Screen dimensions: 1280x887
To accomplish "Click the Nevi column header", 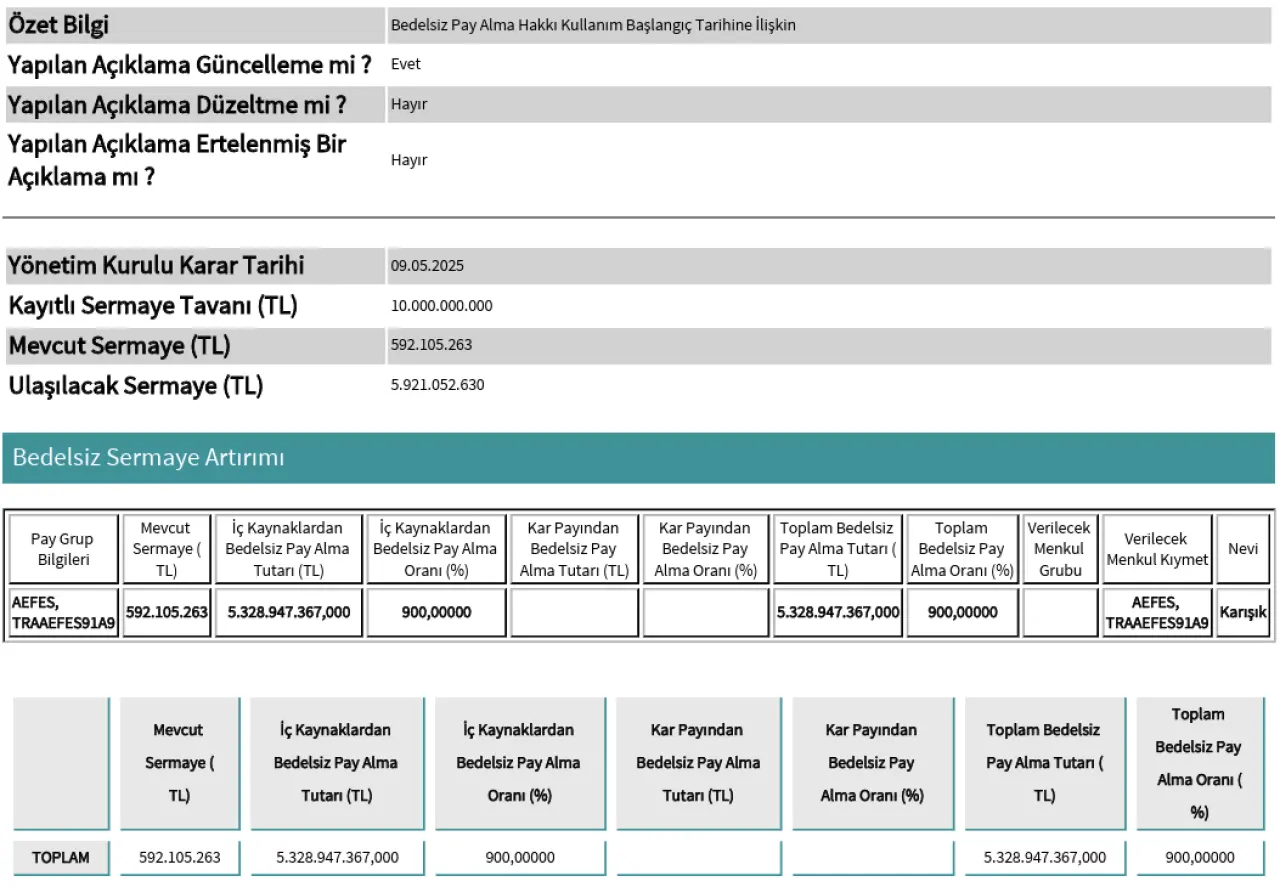I will 1243,549.
